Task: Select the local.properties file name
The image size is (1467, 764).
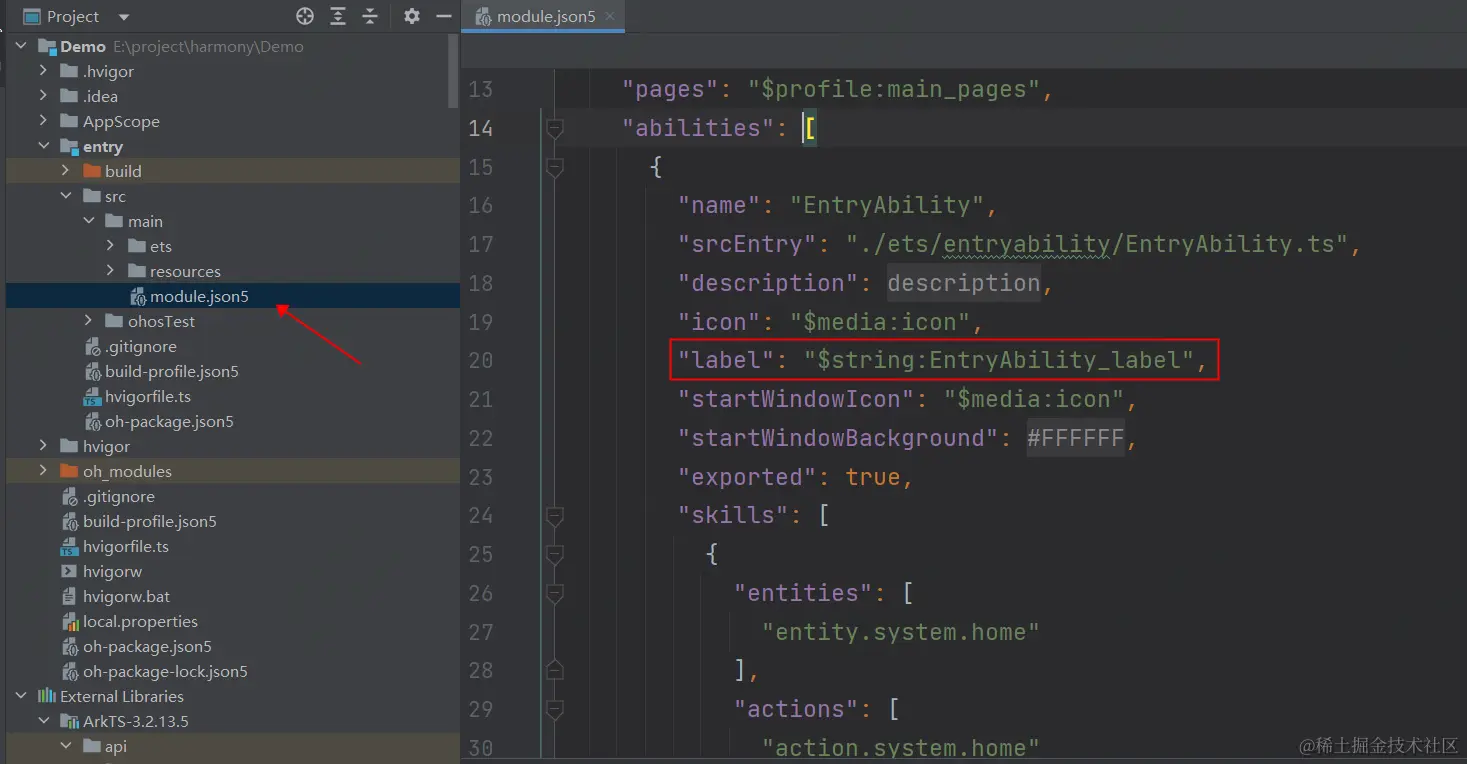Action: click(140, 621)
